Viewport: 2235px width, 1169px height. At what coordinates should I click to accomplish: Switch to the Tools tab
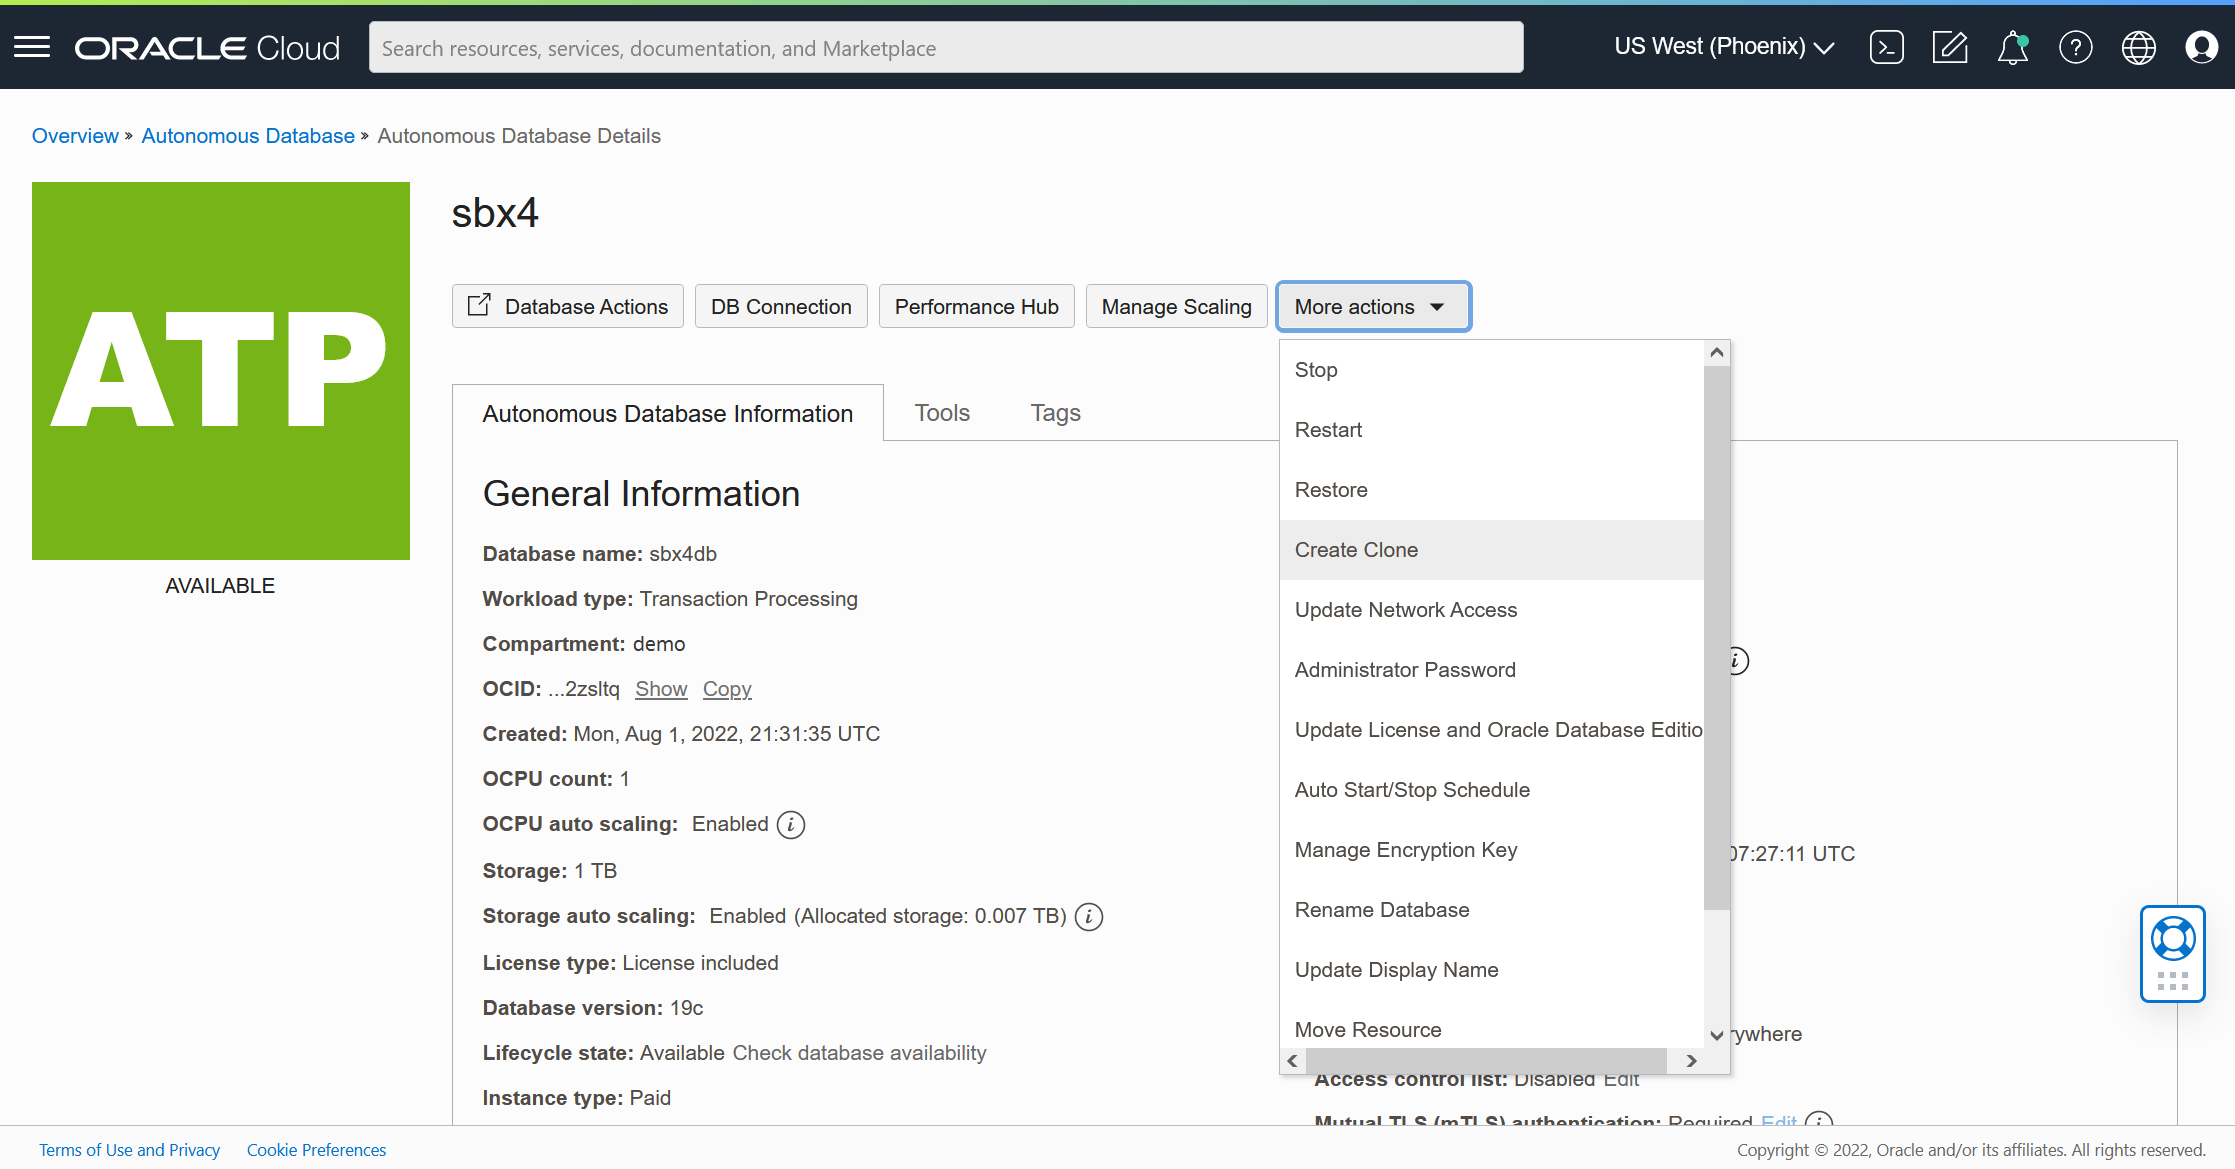coord(942,413)
